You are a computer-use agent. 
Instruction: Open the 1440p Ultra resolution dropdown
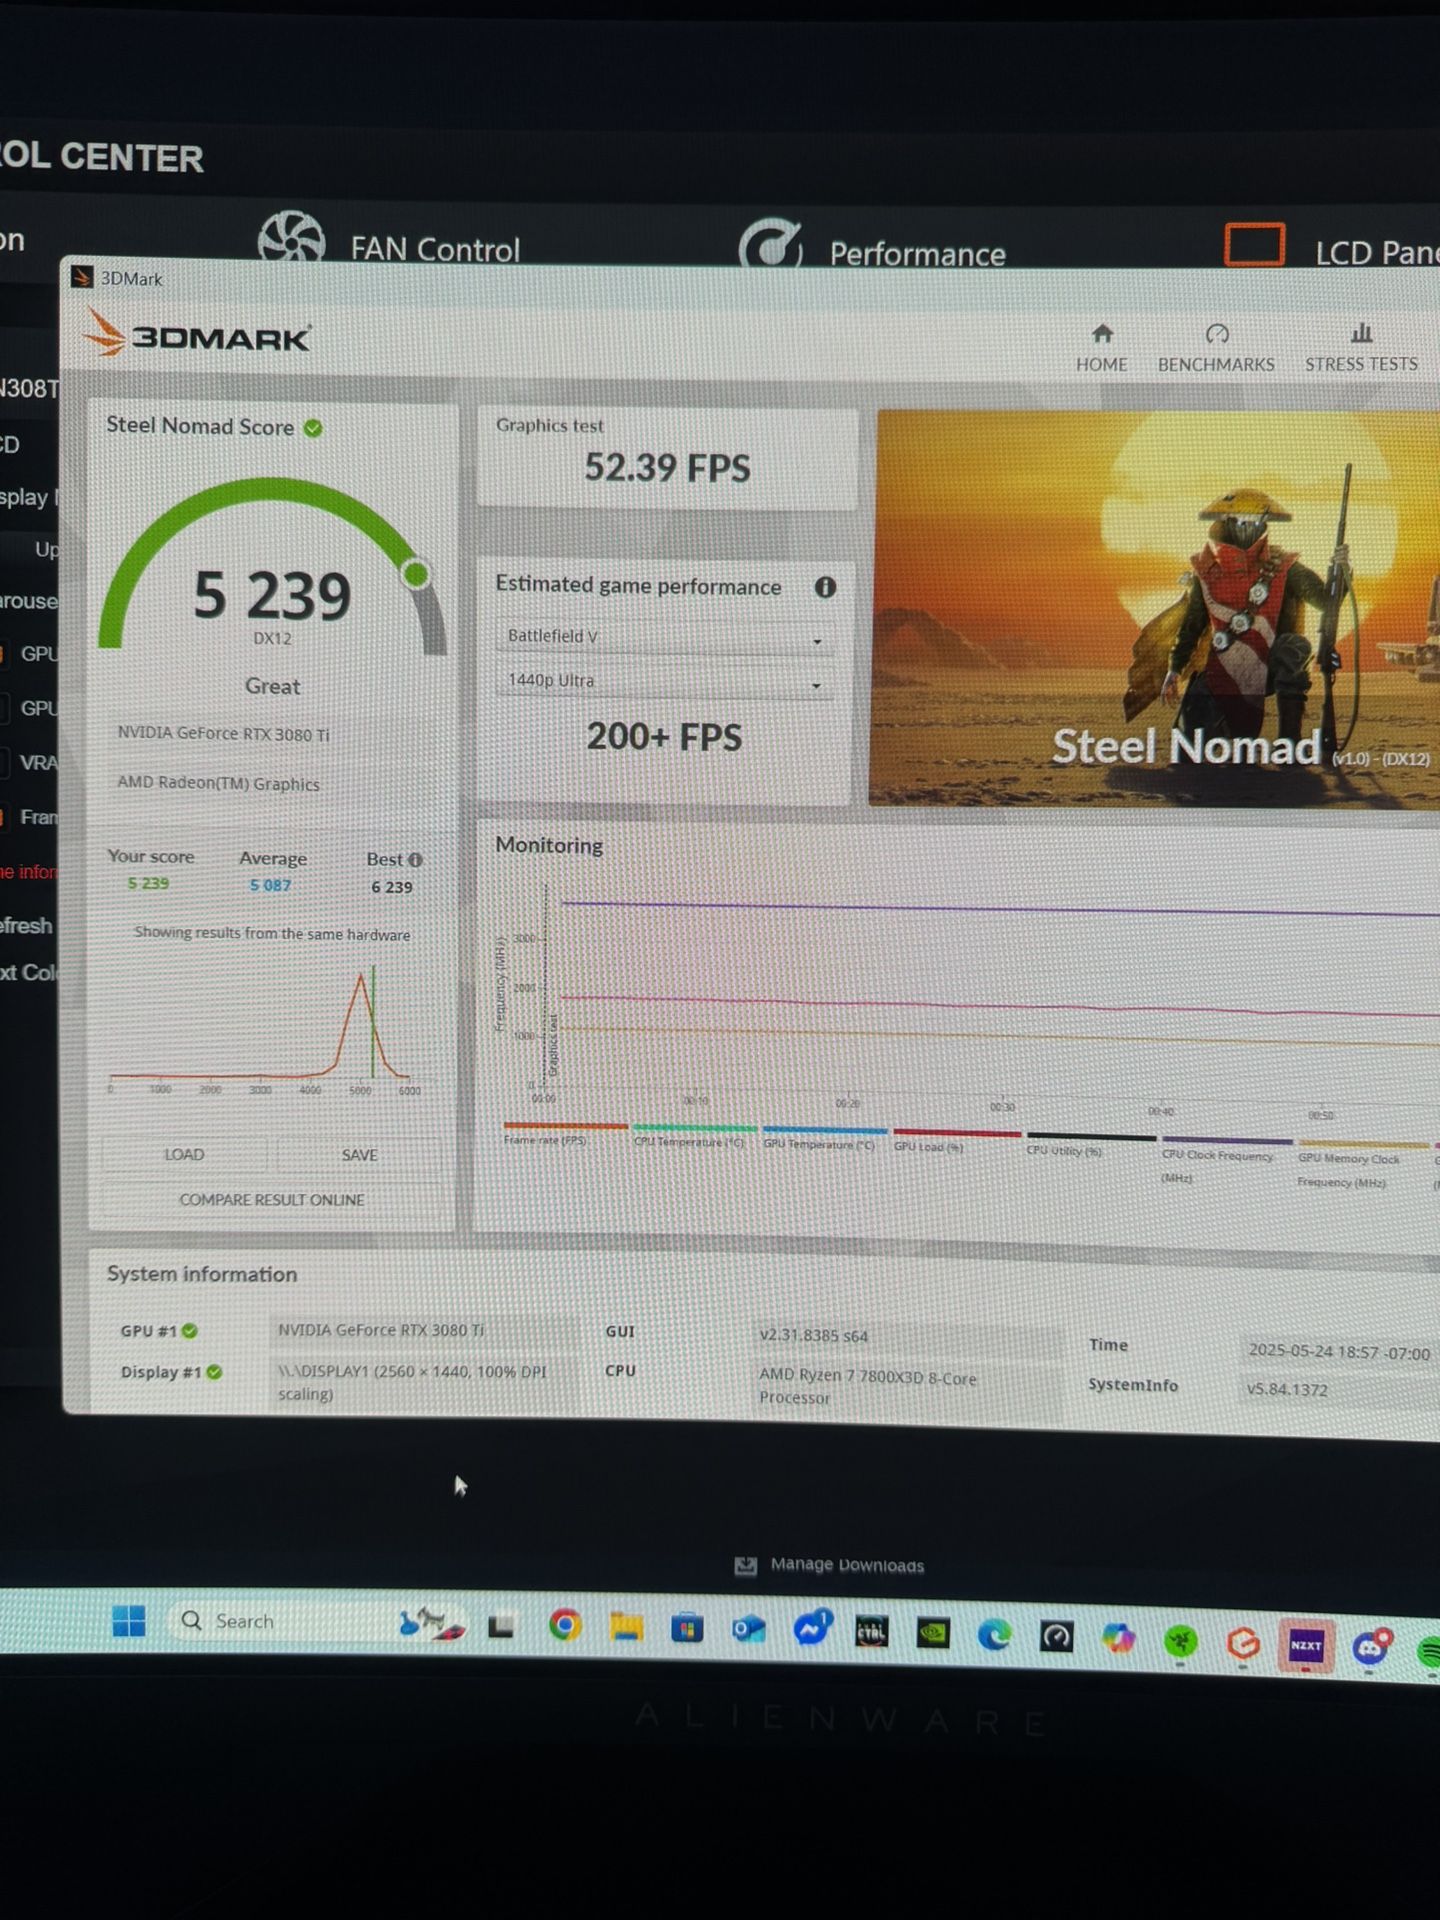(664, 681)
